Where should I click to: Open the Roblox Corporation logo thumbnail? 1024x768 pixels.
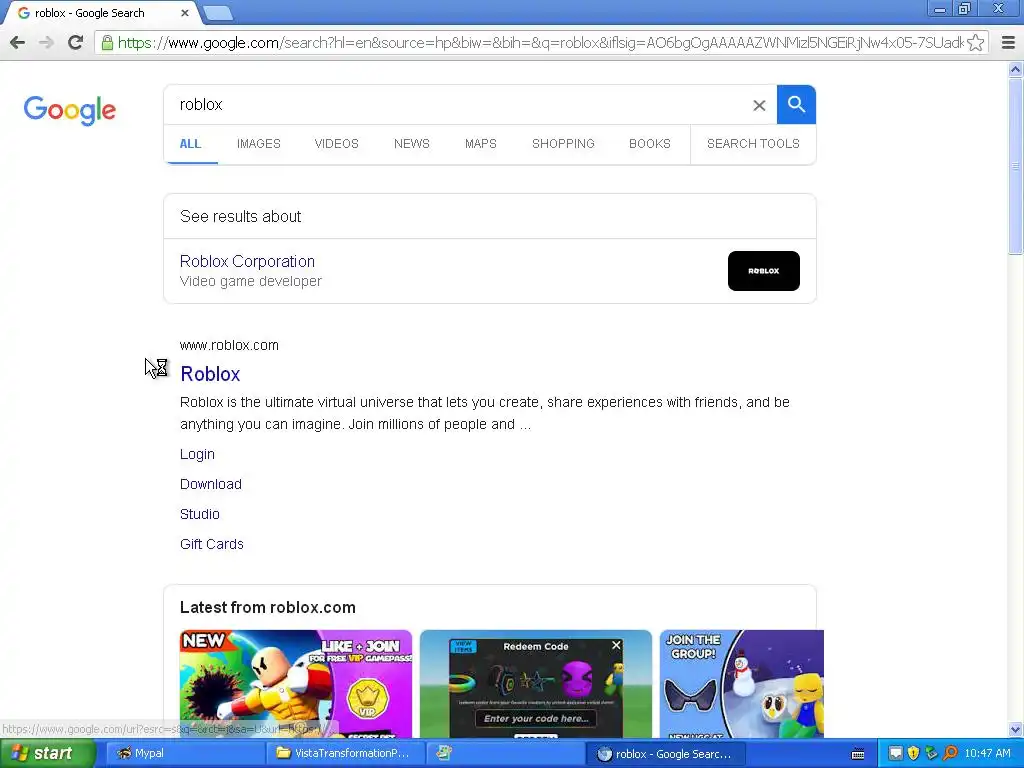coord(763,271)
